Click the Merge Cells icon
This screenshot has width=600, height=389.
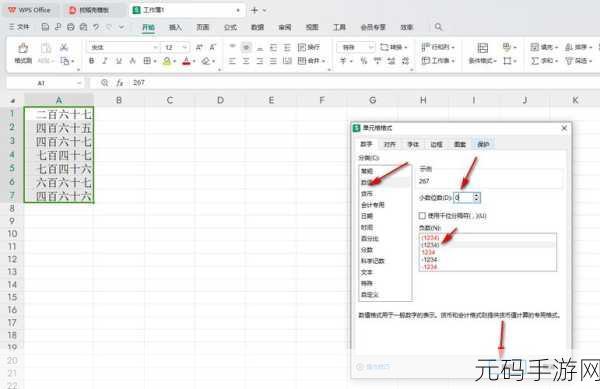click(302, 61)
